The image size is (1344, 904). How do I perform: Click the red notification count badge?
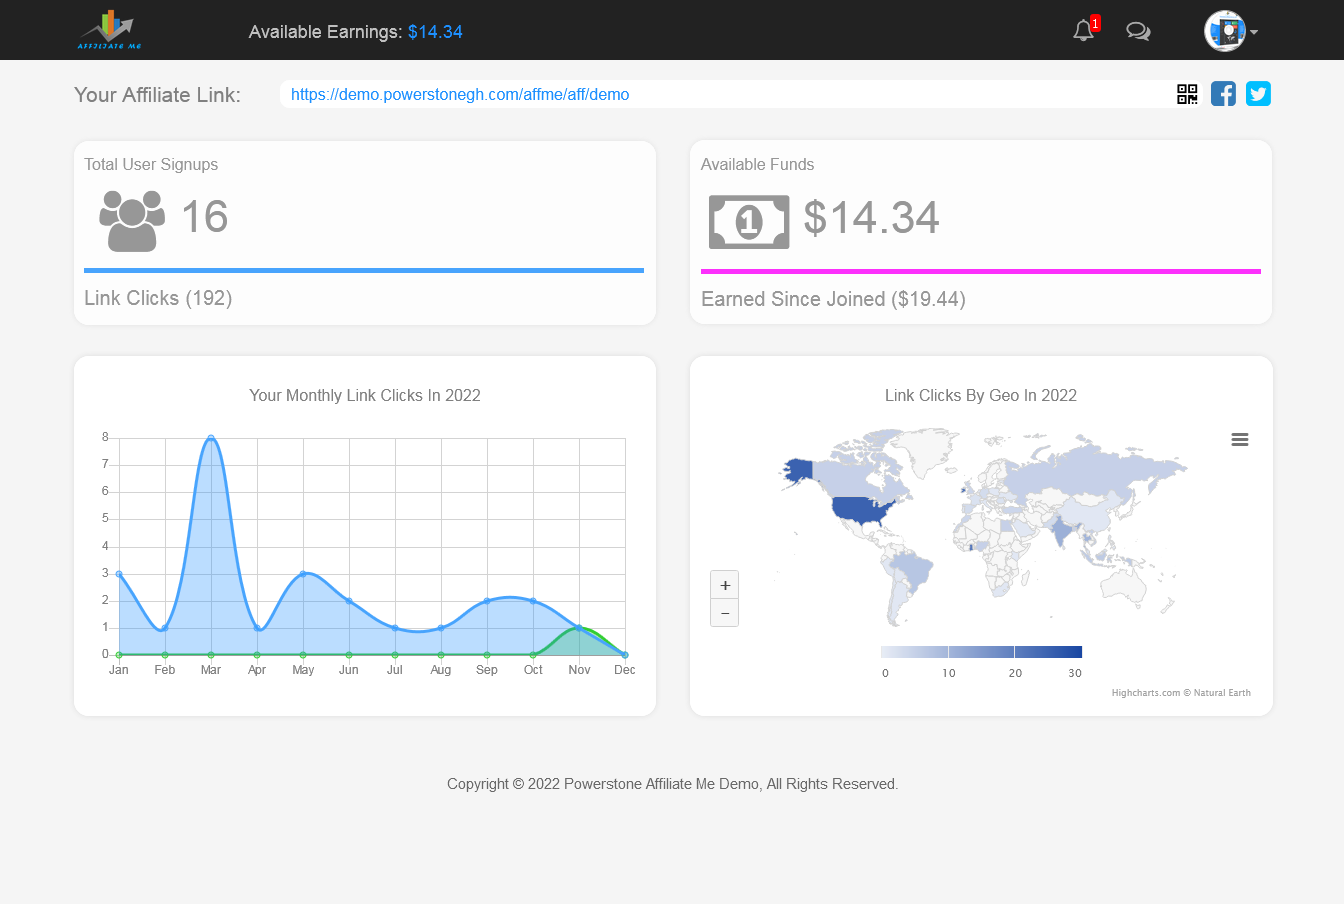[1096, 23]
